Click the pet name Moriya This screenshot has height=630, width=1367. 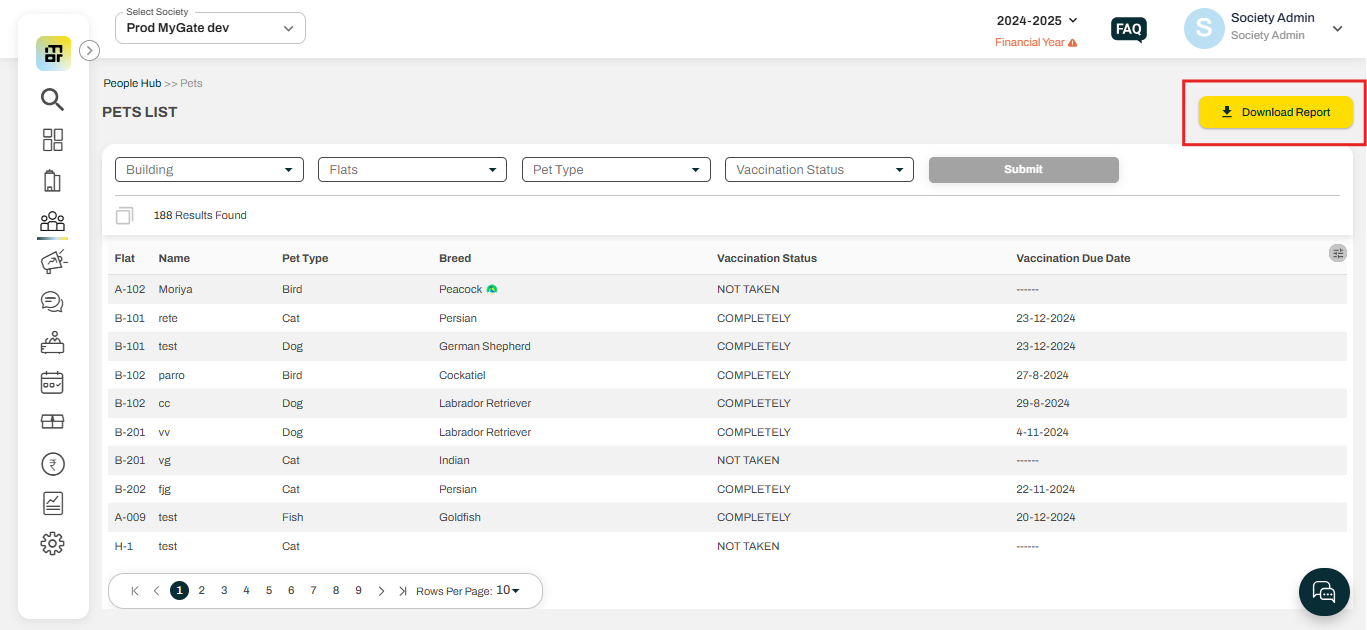[175, 289]
